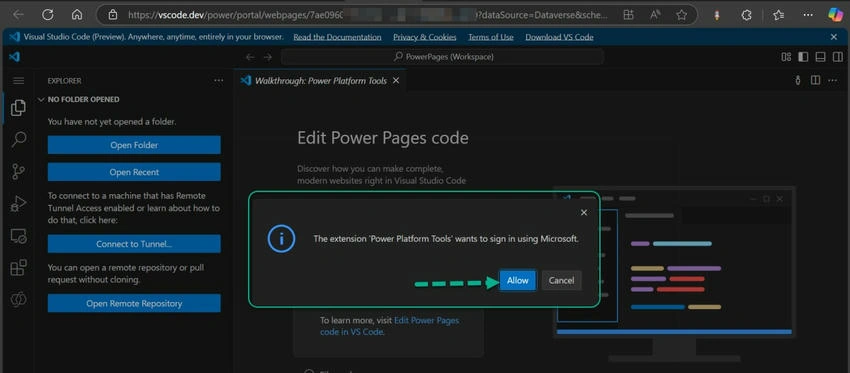
Task: Dismiss the Visual Studio Code preview banner
Action: tap(834, 37)
